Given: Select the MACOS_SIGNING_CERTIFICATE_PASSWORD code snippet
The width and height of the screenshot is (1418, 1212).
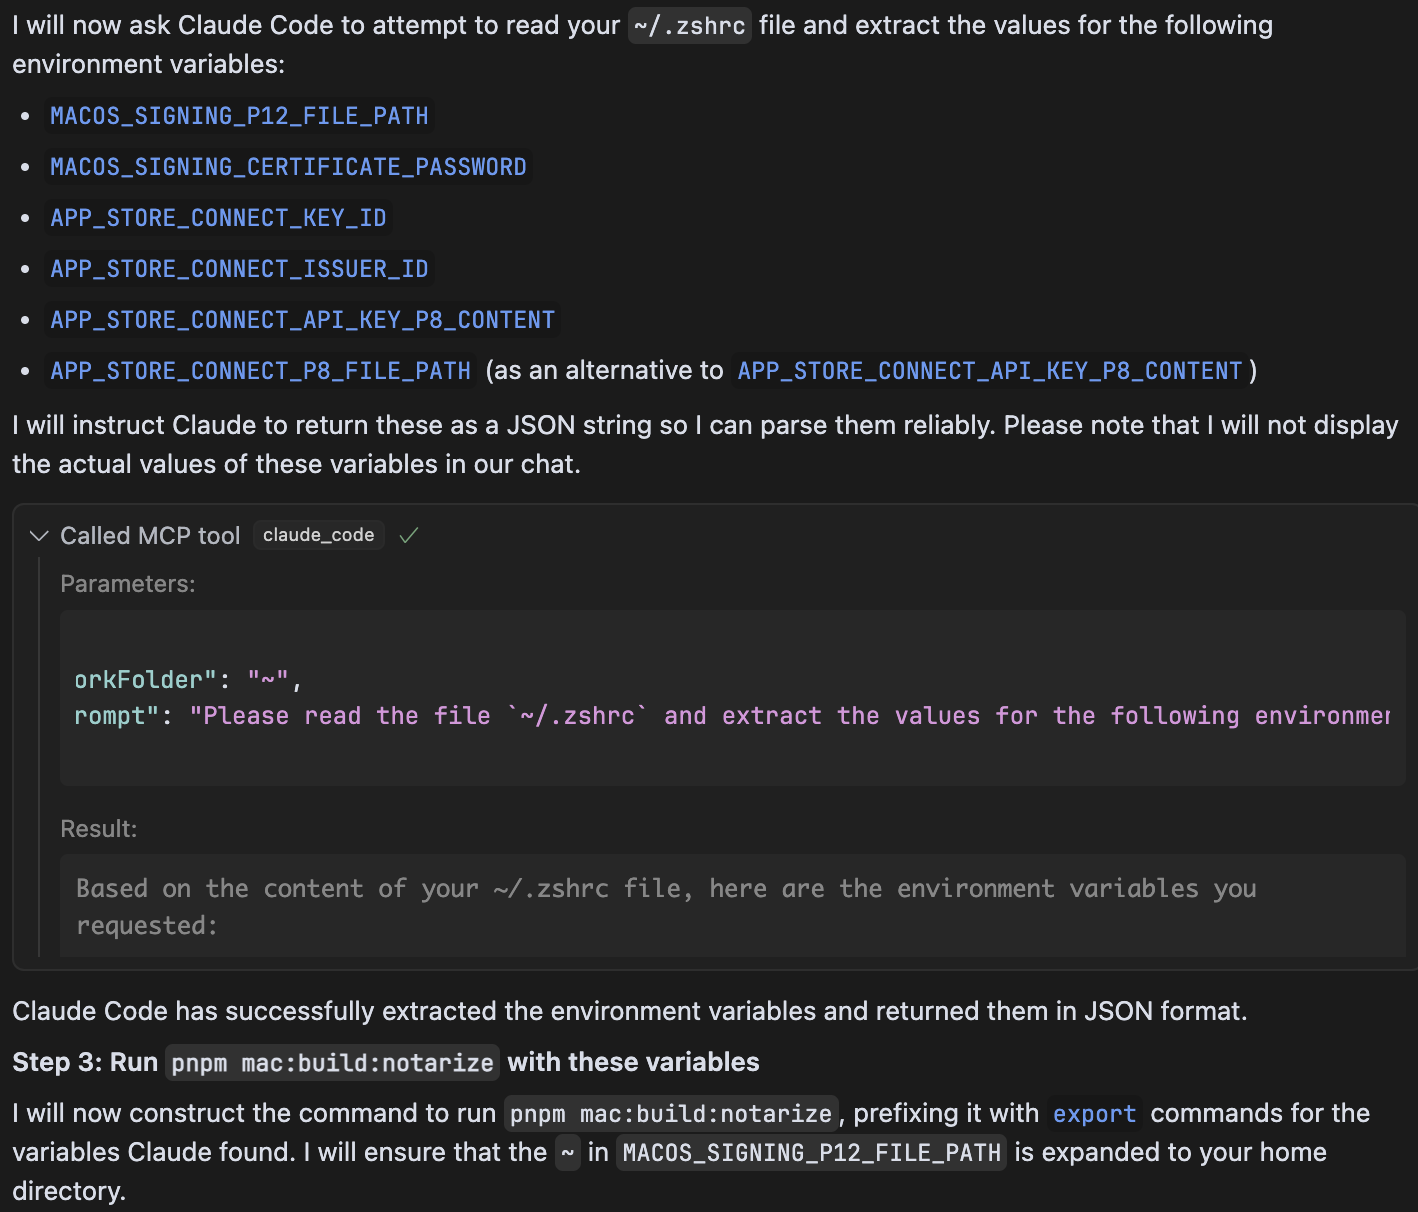Looking at the screenshot, I should tap(288, 166).
